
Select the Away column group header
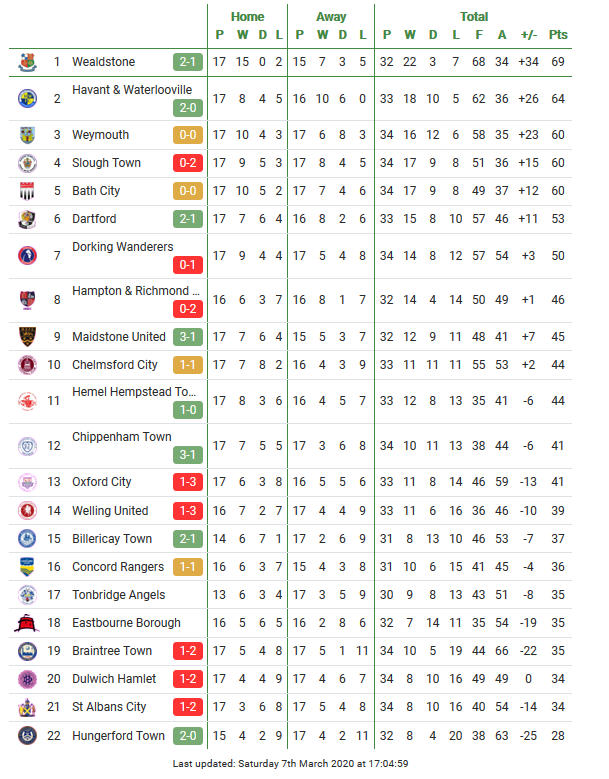(331, 16)
